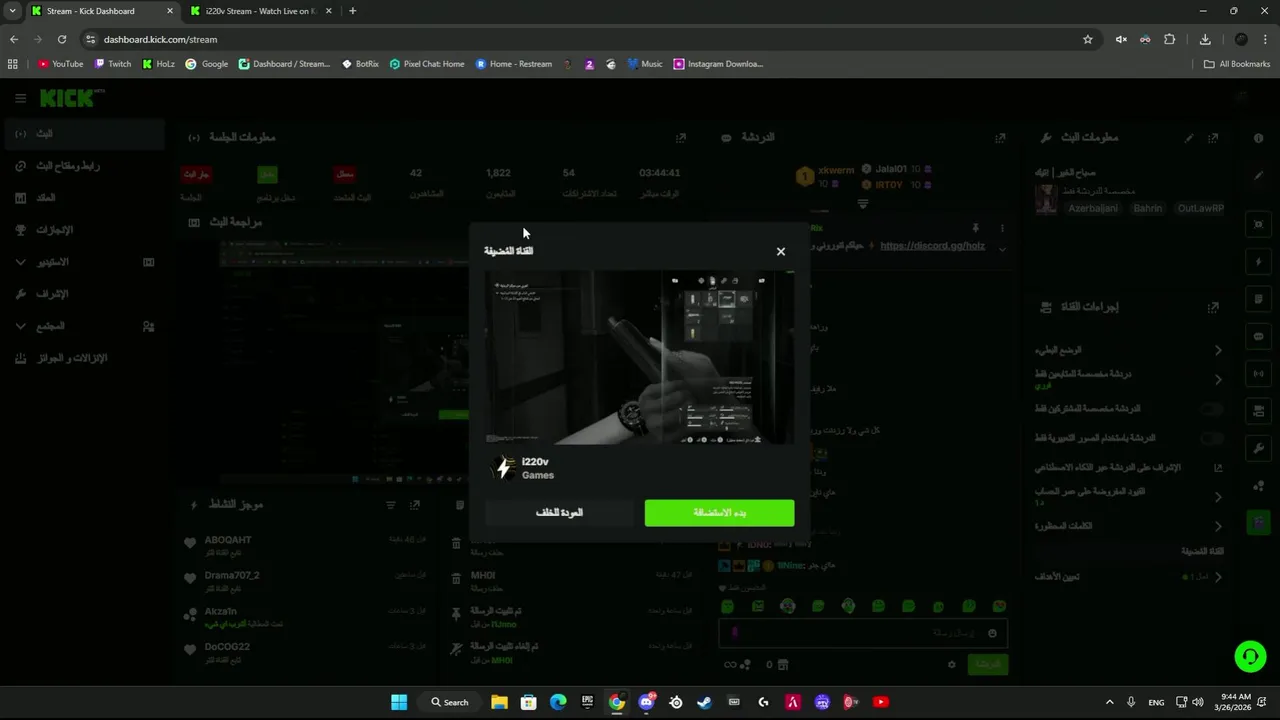Click the Azerbaijani stream tag
Image resolution: width=1280 pixels, height=720 pixels.
point(1094,209)
